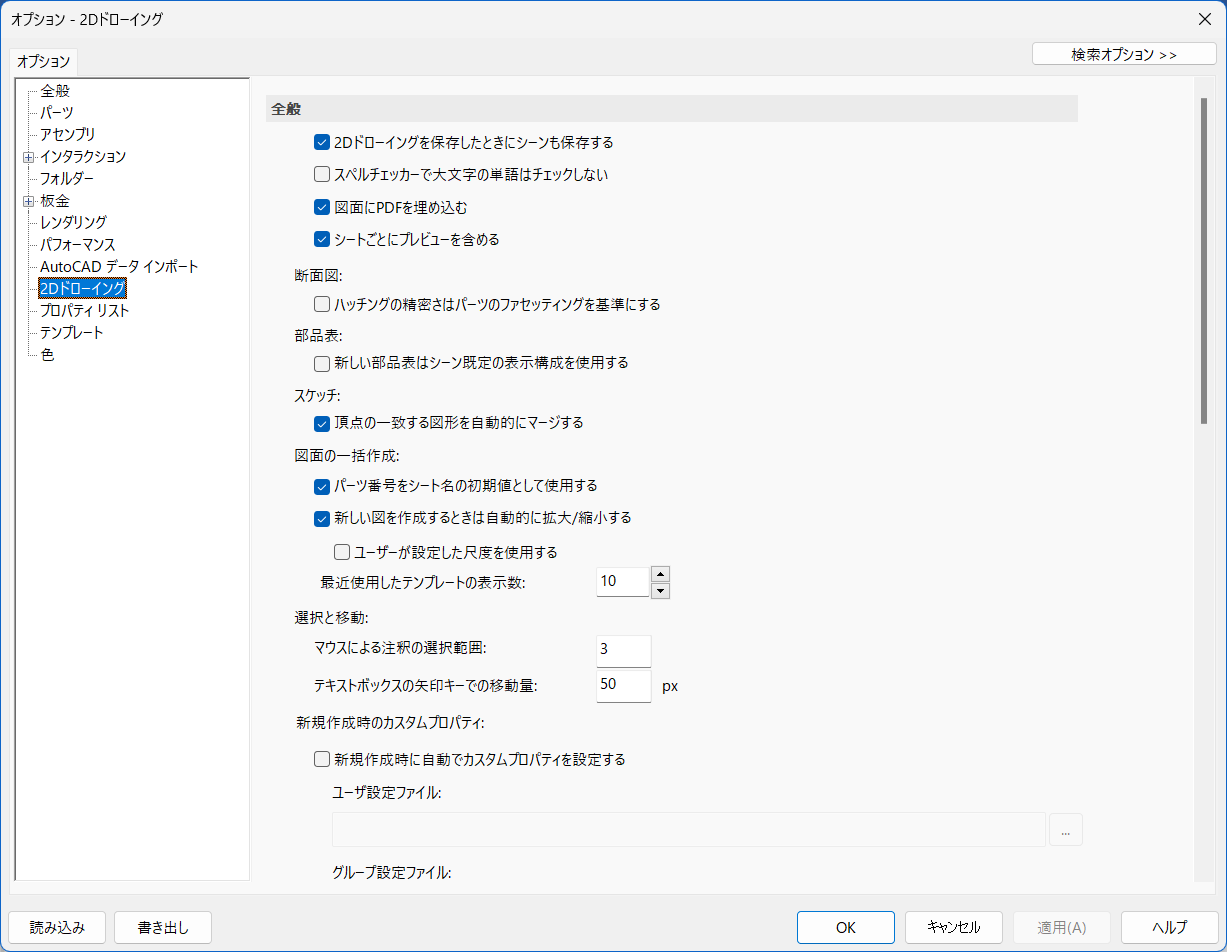The height and width of the screenshot is (952, 1227).
Task: Open the テンプレート settings page
Action: (71, 332)
